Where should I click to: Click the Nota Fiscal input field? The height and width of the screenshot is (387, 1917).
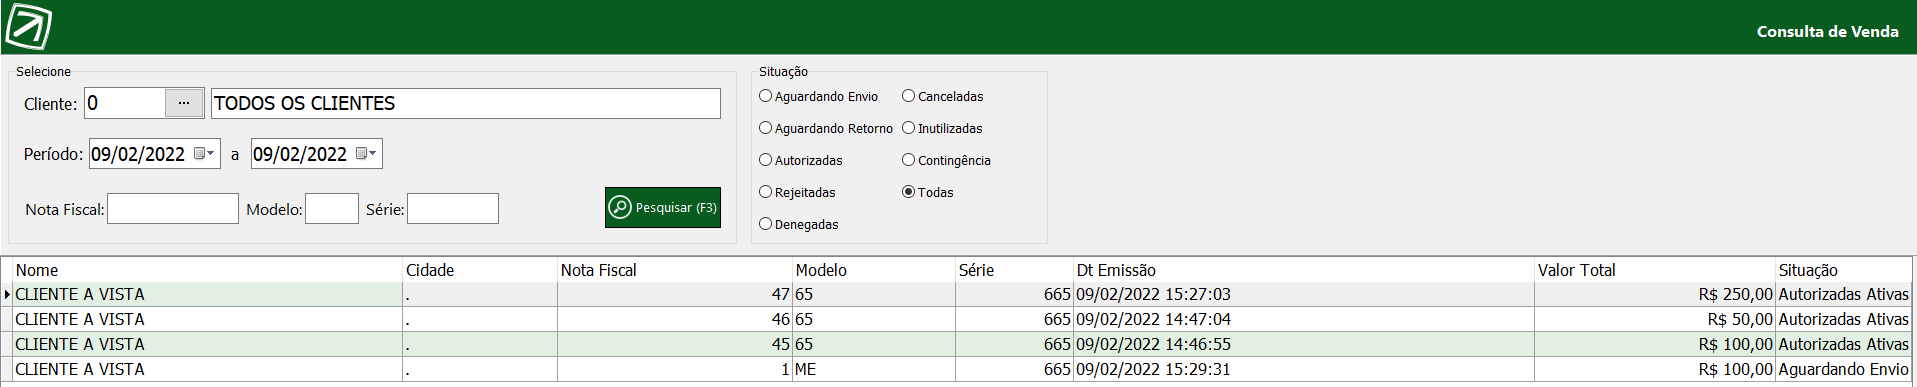(x=173, y=209)
